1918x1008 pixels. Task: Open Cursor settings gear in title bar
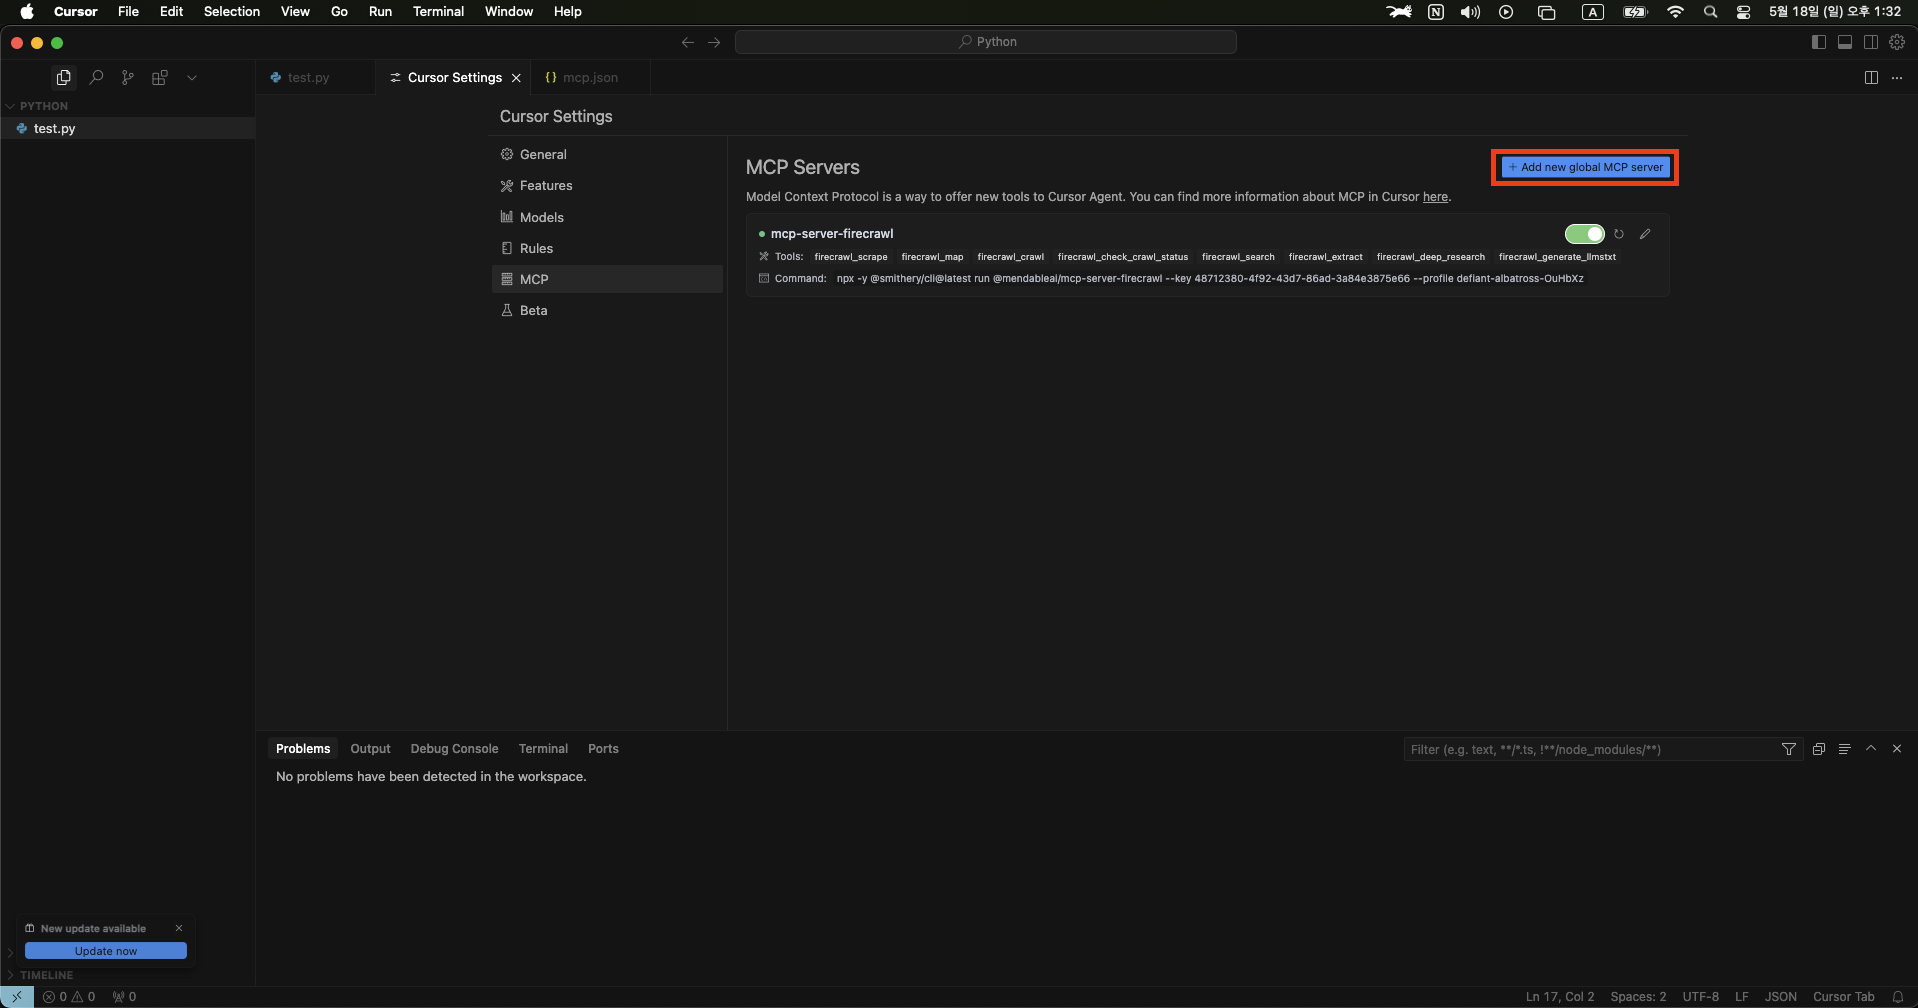pos(1897,42)
